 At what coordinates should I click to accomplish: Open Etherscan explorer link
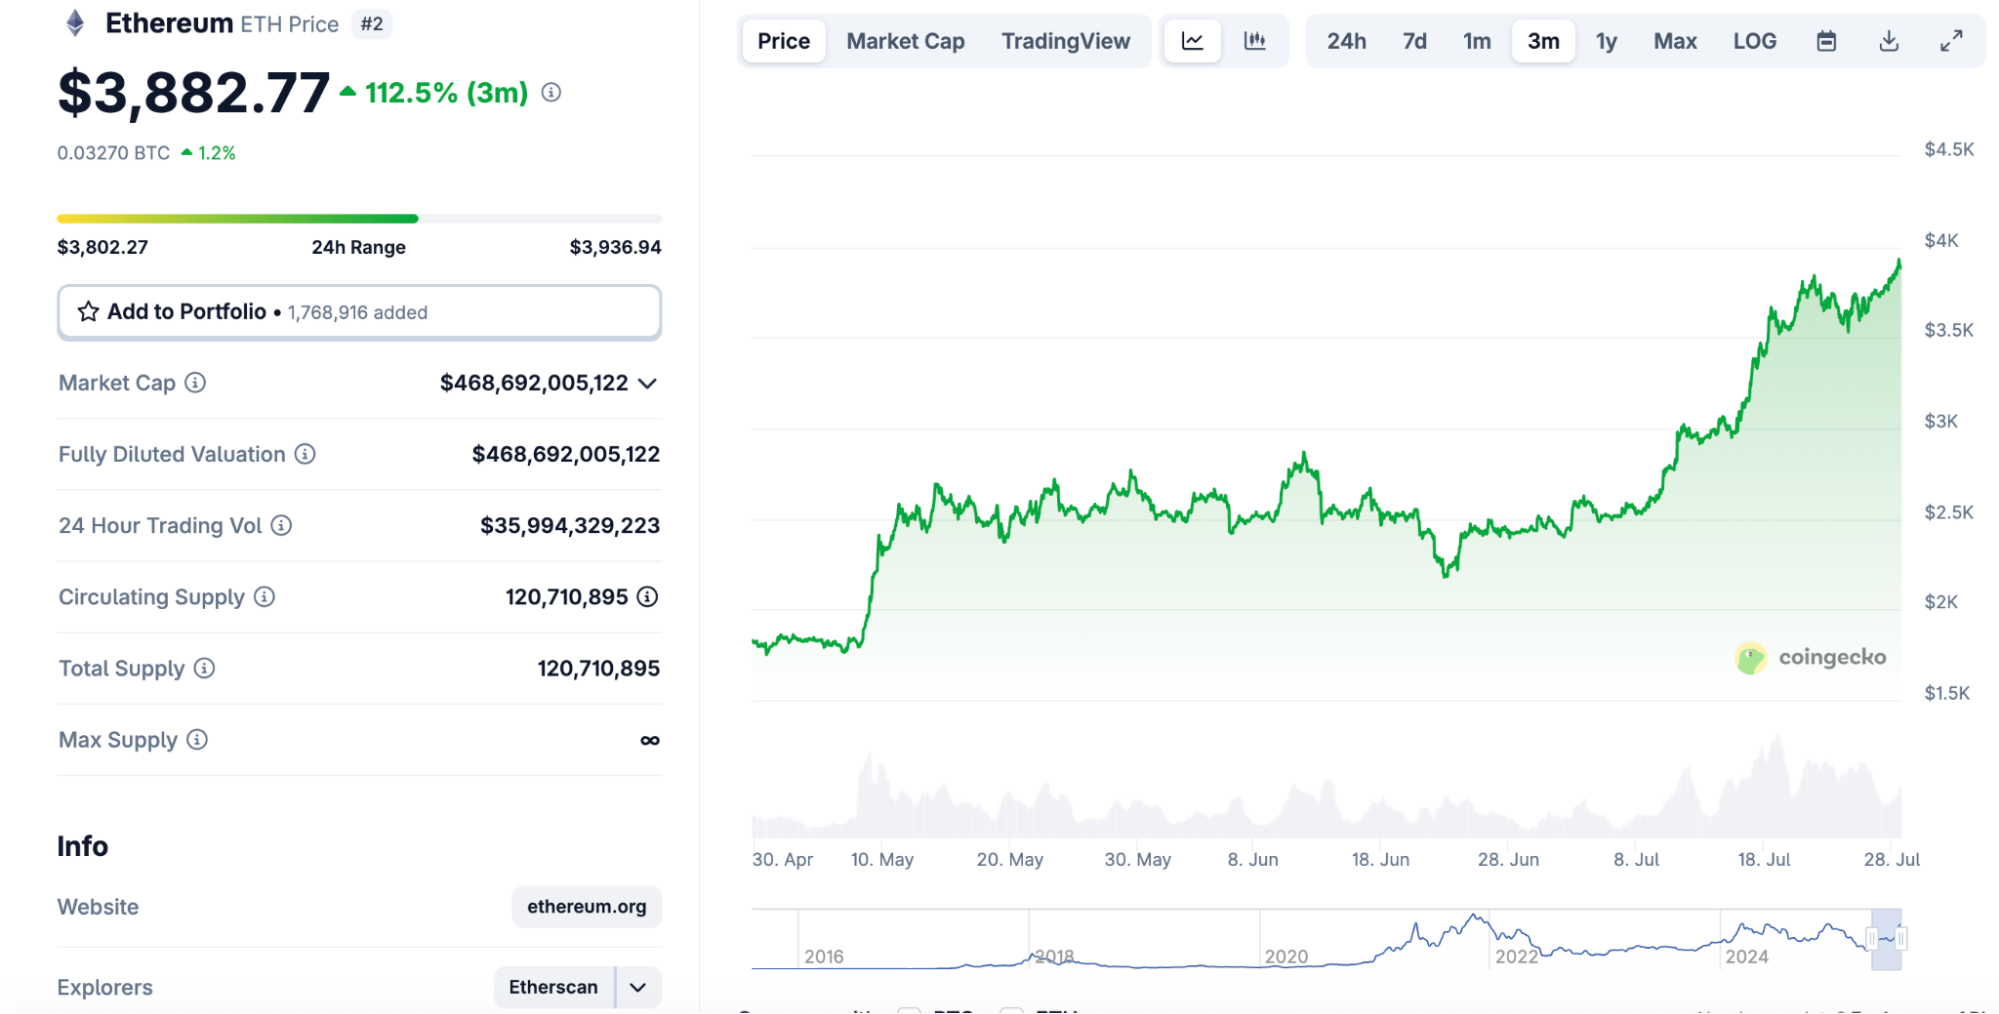553,988
